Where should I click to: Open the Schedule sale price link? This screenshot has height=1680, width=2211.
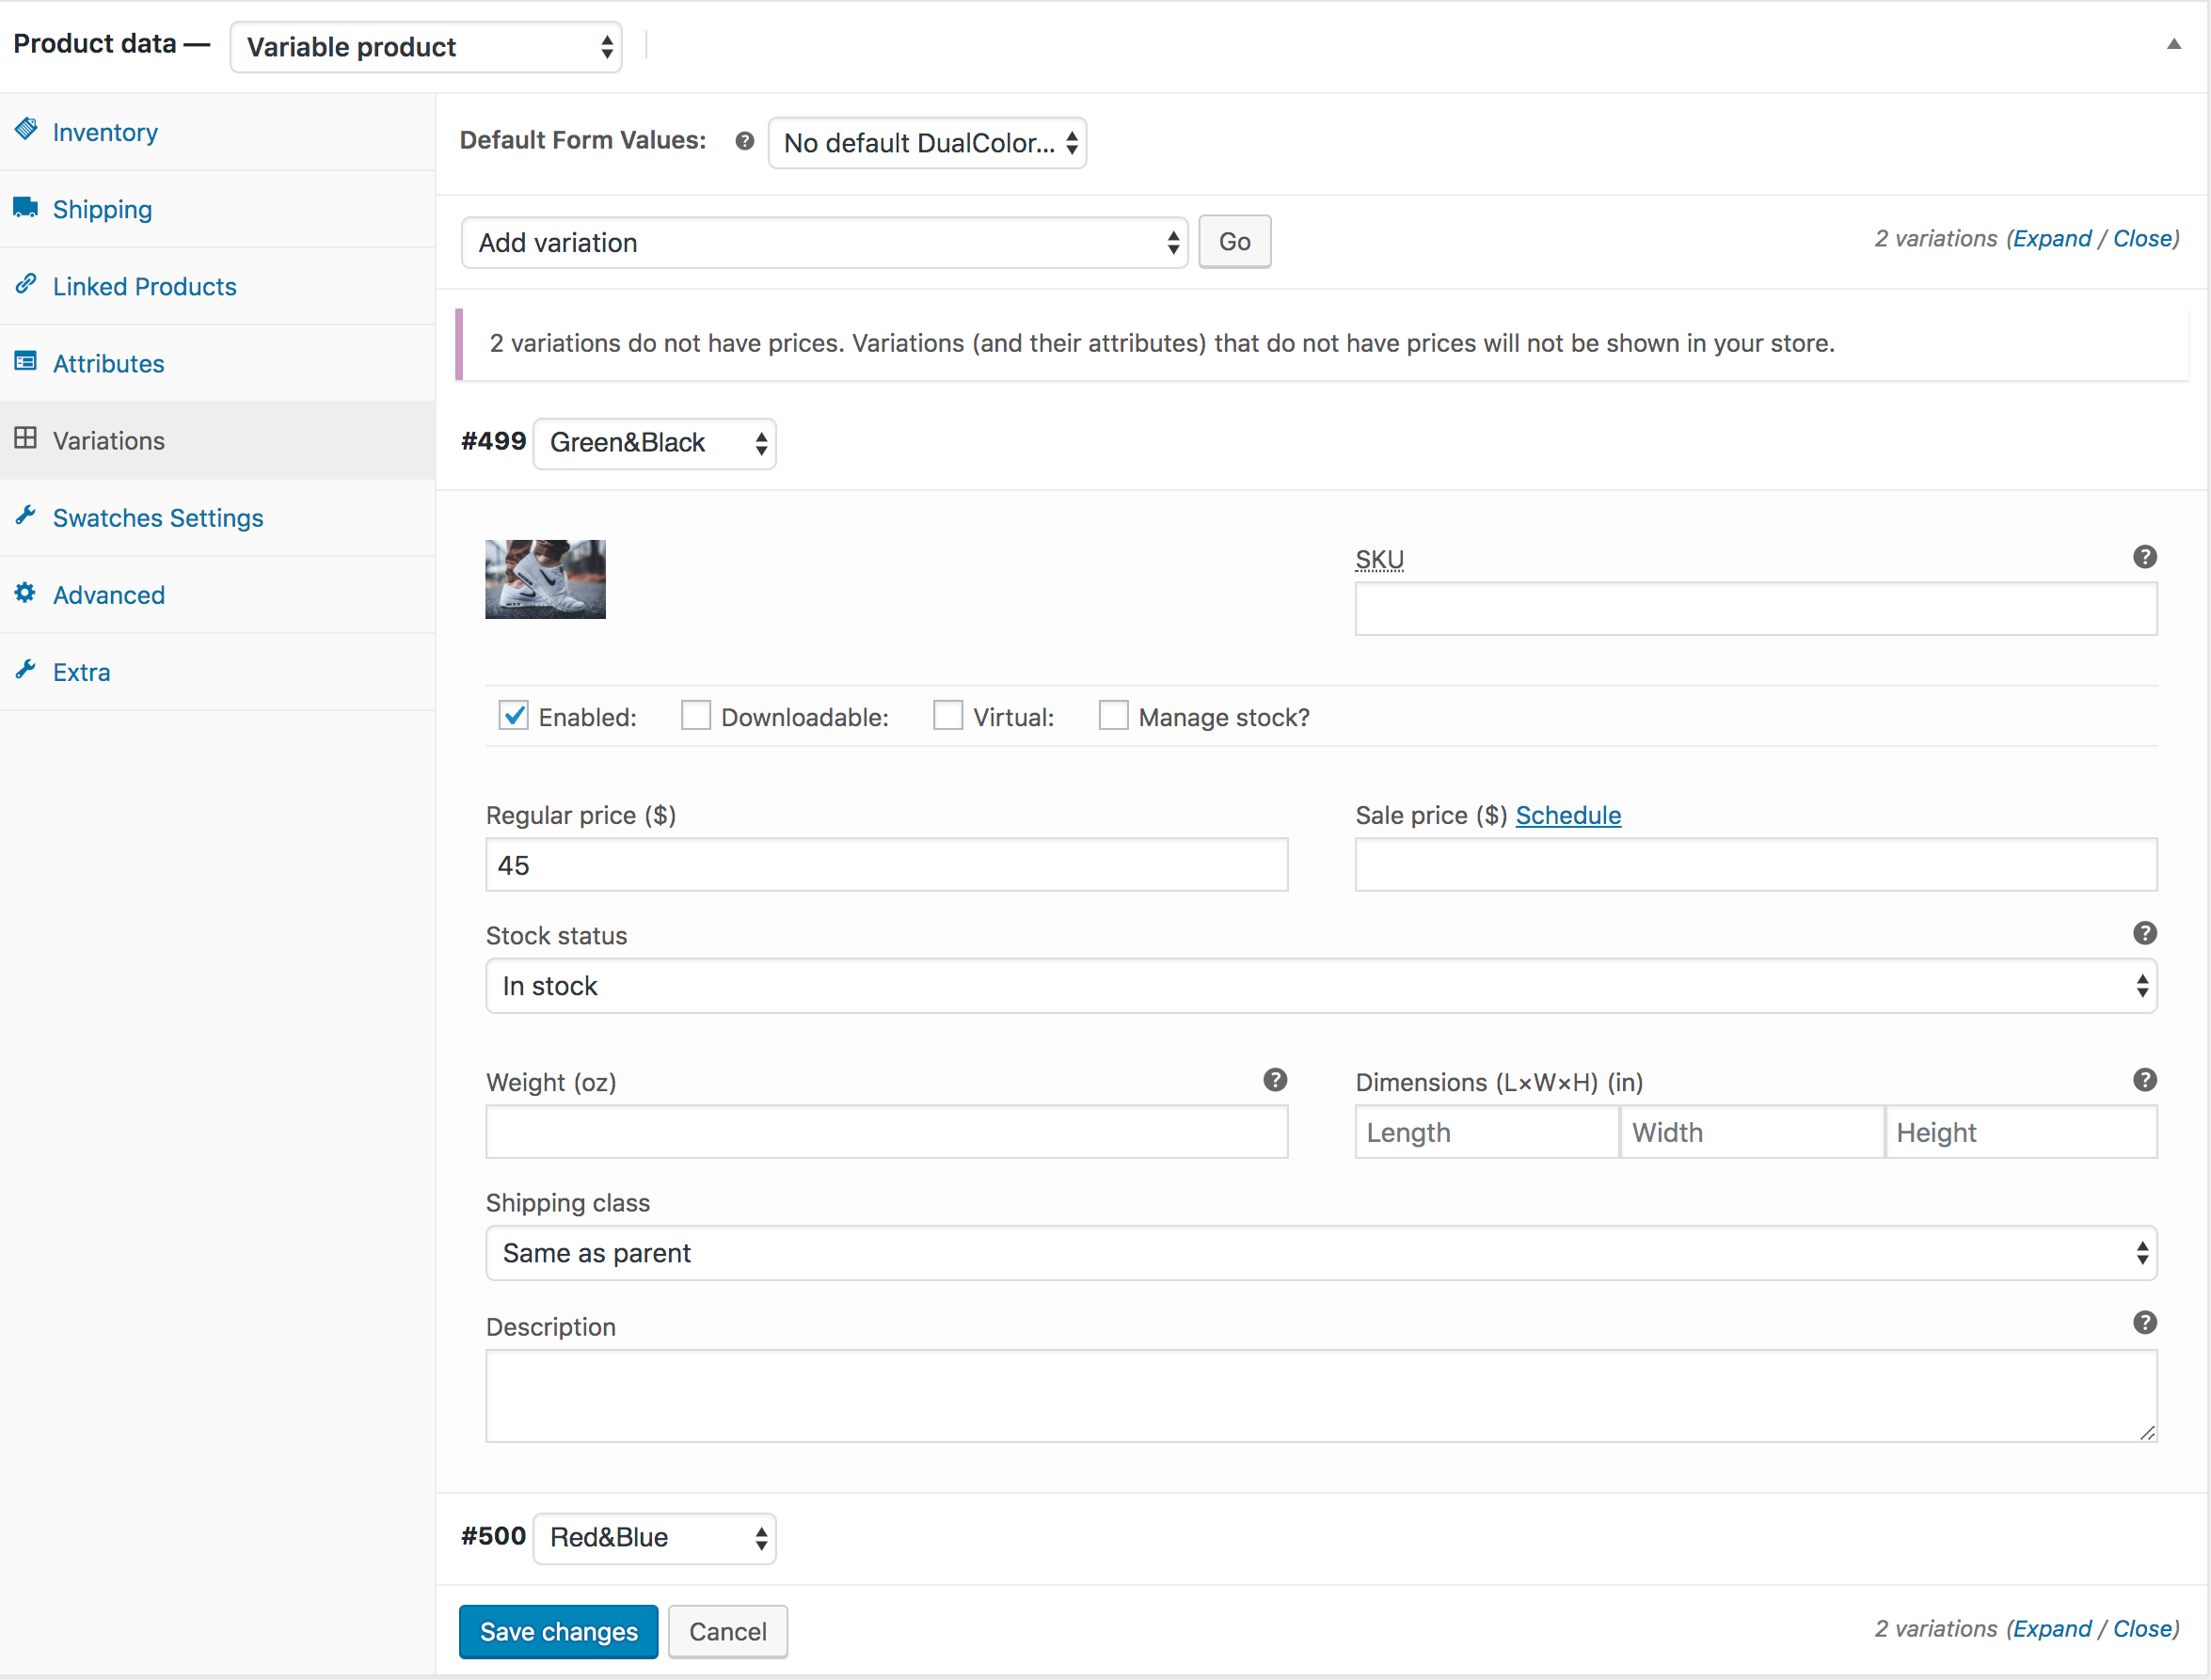pyautogui.click(x=1567, y=815)
